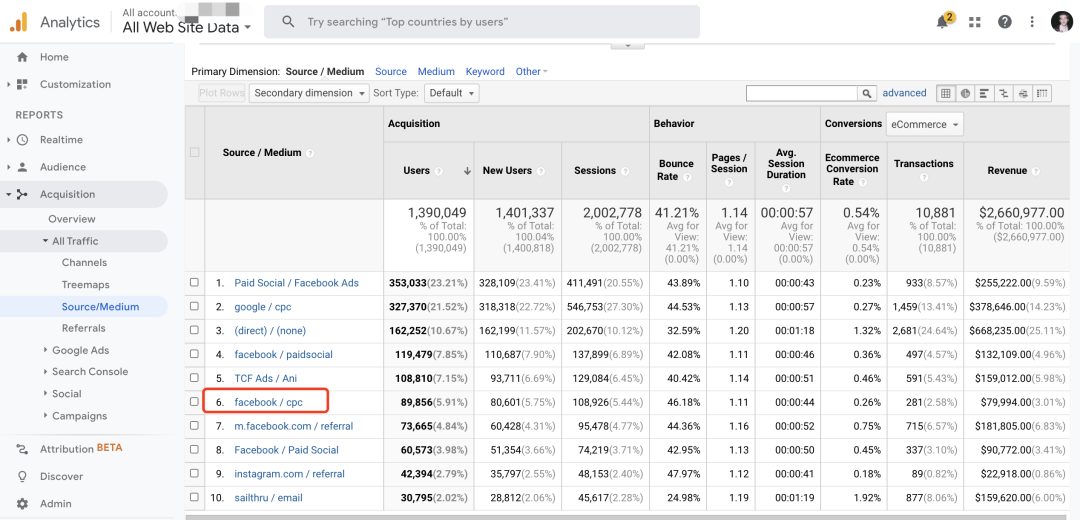Open the instagram.com / referral source link
Screen dimensions: 1080x520
pyautogui.click(x=289, y=474)
